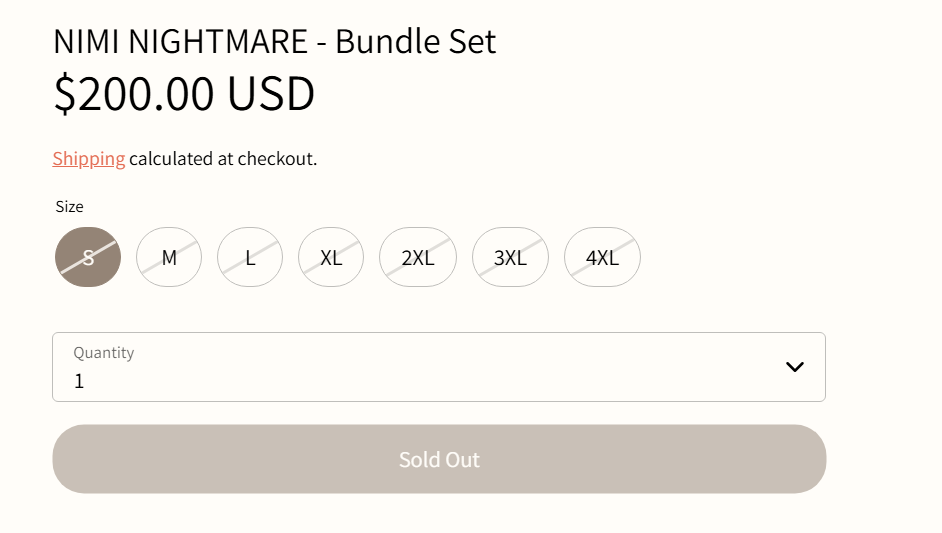942x533 pixels.
Task: Click the quantity value 1
Action: [80, 381]
